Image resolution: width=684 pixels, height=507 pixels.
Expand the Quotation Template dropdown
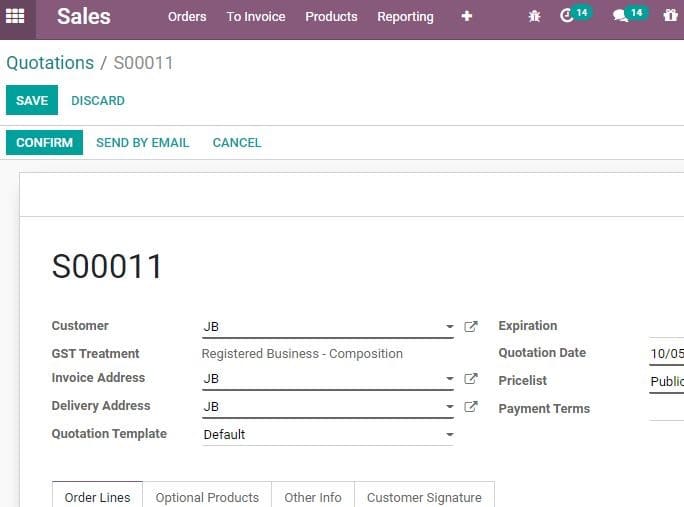[x=449, y=435]
